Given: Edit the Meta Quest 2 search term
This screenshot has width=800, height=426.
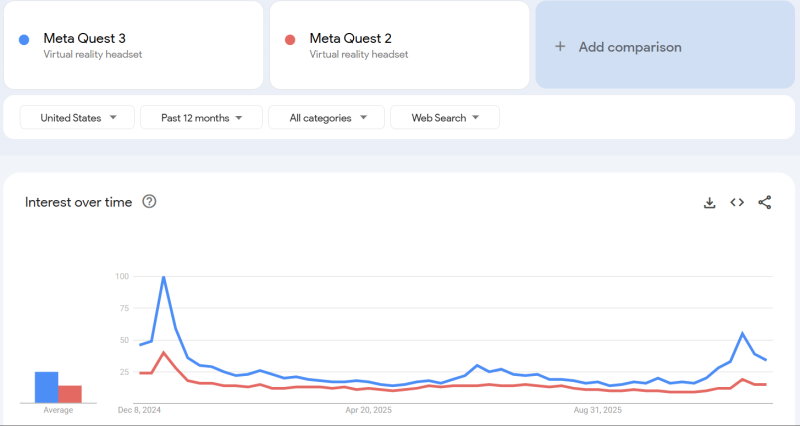Looking at the screenshot, I should click(351, 39).
